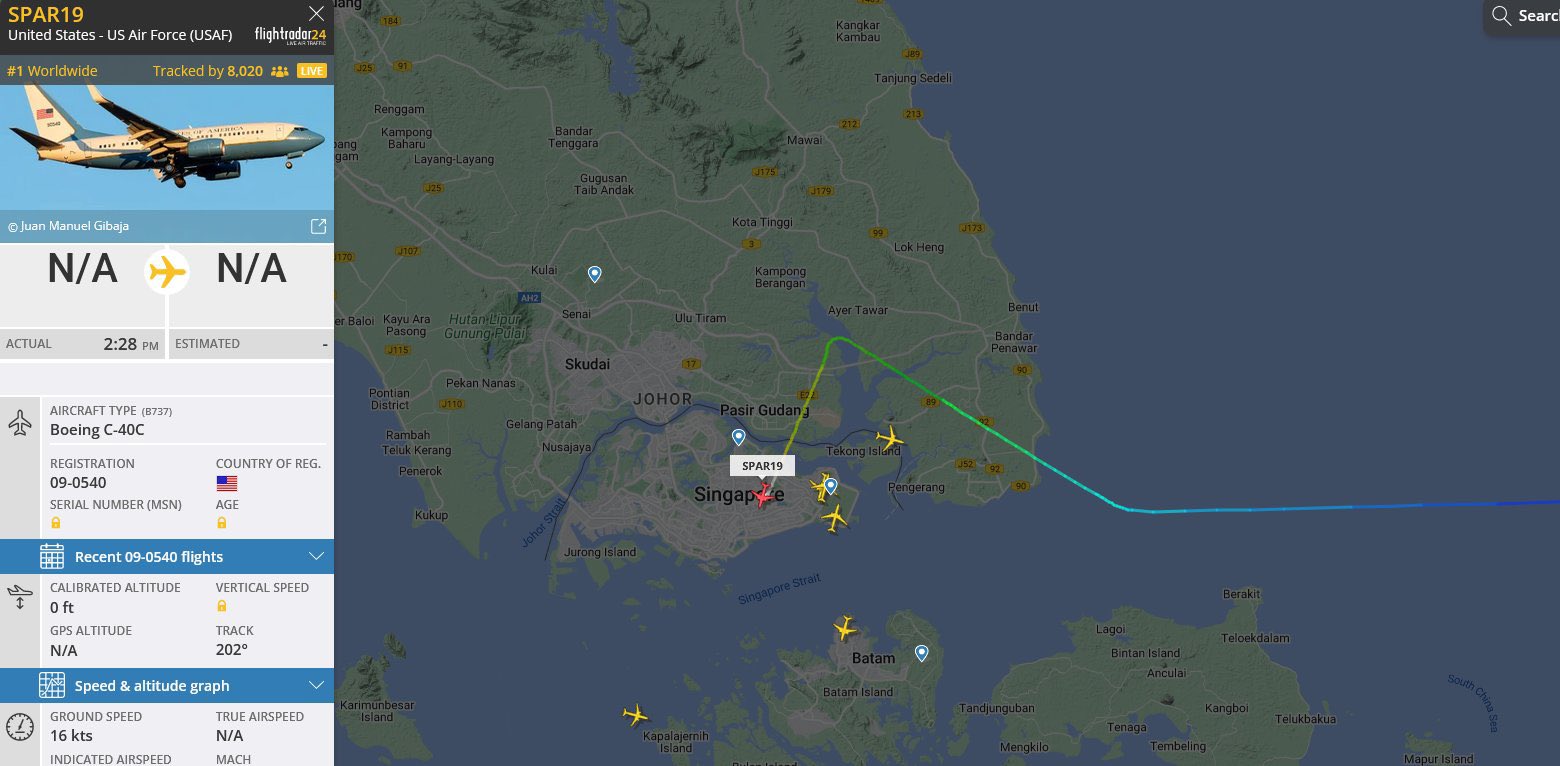This screenshot has height=766, width=1560.
Task: Click the aircraft age lock icon
Action: click(222, 523)
